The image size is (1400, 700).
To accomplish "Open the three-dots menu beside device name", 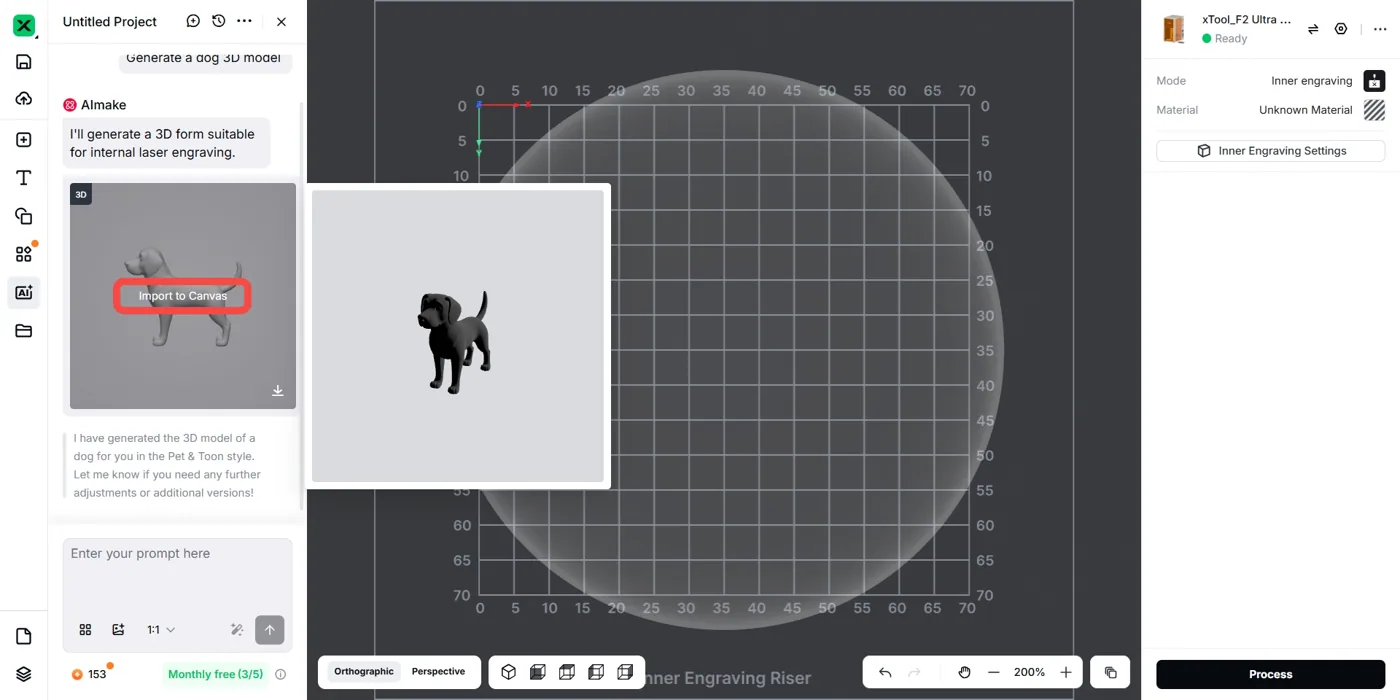I will [x=1380, y=29].
